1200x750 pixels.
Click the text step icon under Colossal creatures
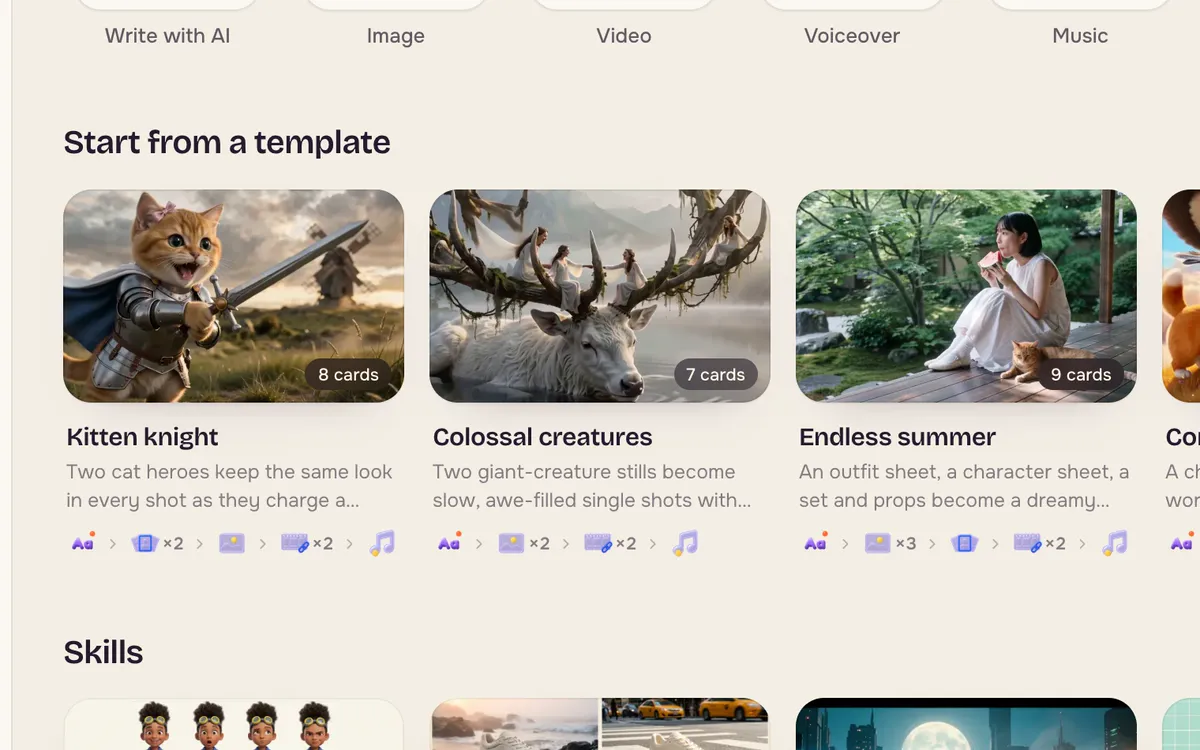[x=449, y=543]
